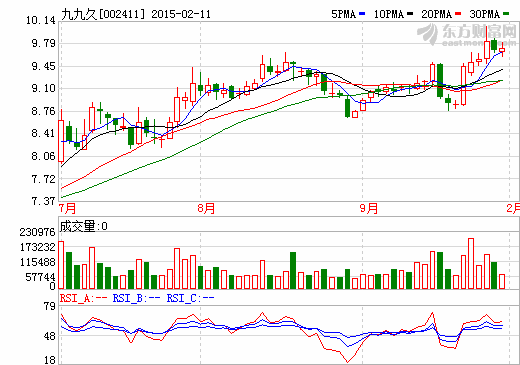Click the 8月 month label
The image size is (520, 365).
pyautogui.click(x=206, y=209)
